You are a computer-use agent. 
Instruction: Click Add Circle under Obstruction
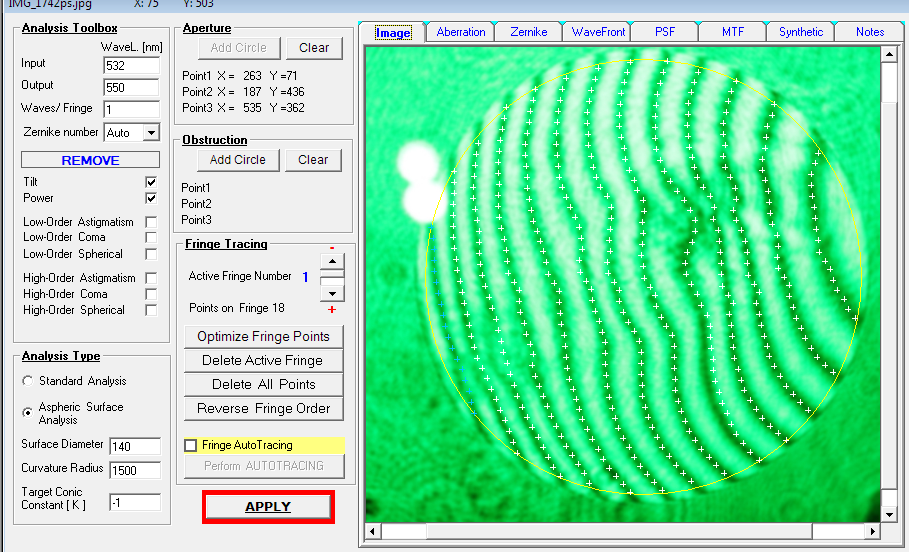tap(238, 160)
